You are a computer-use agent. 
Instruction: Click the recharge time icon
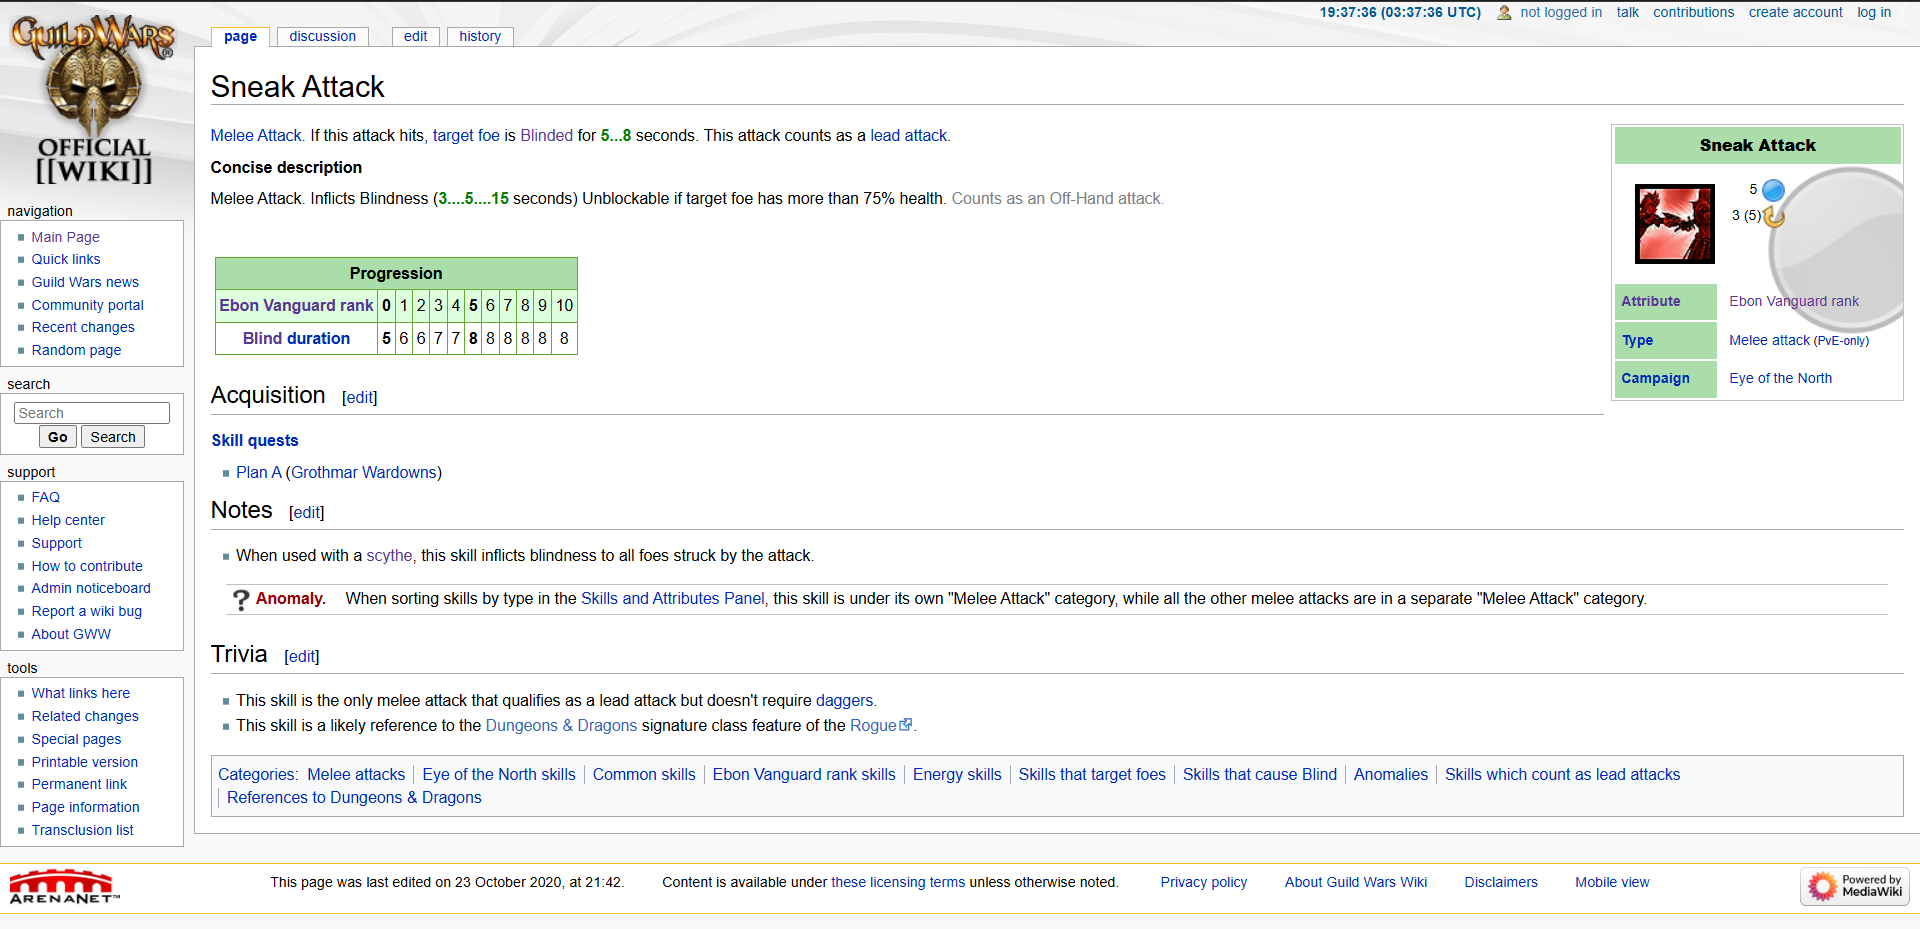(x=1774, y=216)
